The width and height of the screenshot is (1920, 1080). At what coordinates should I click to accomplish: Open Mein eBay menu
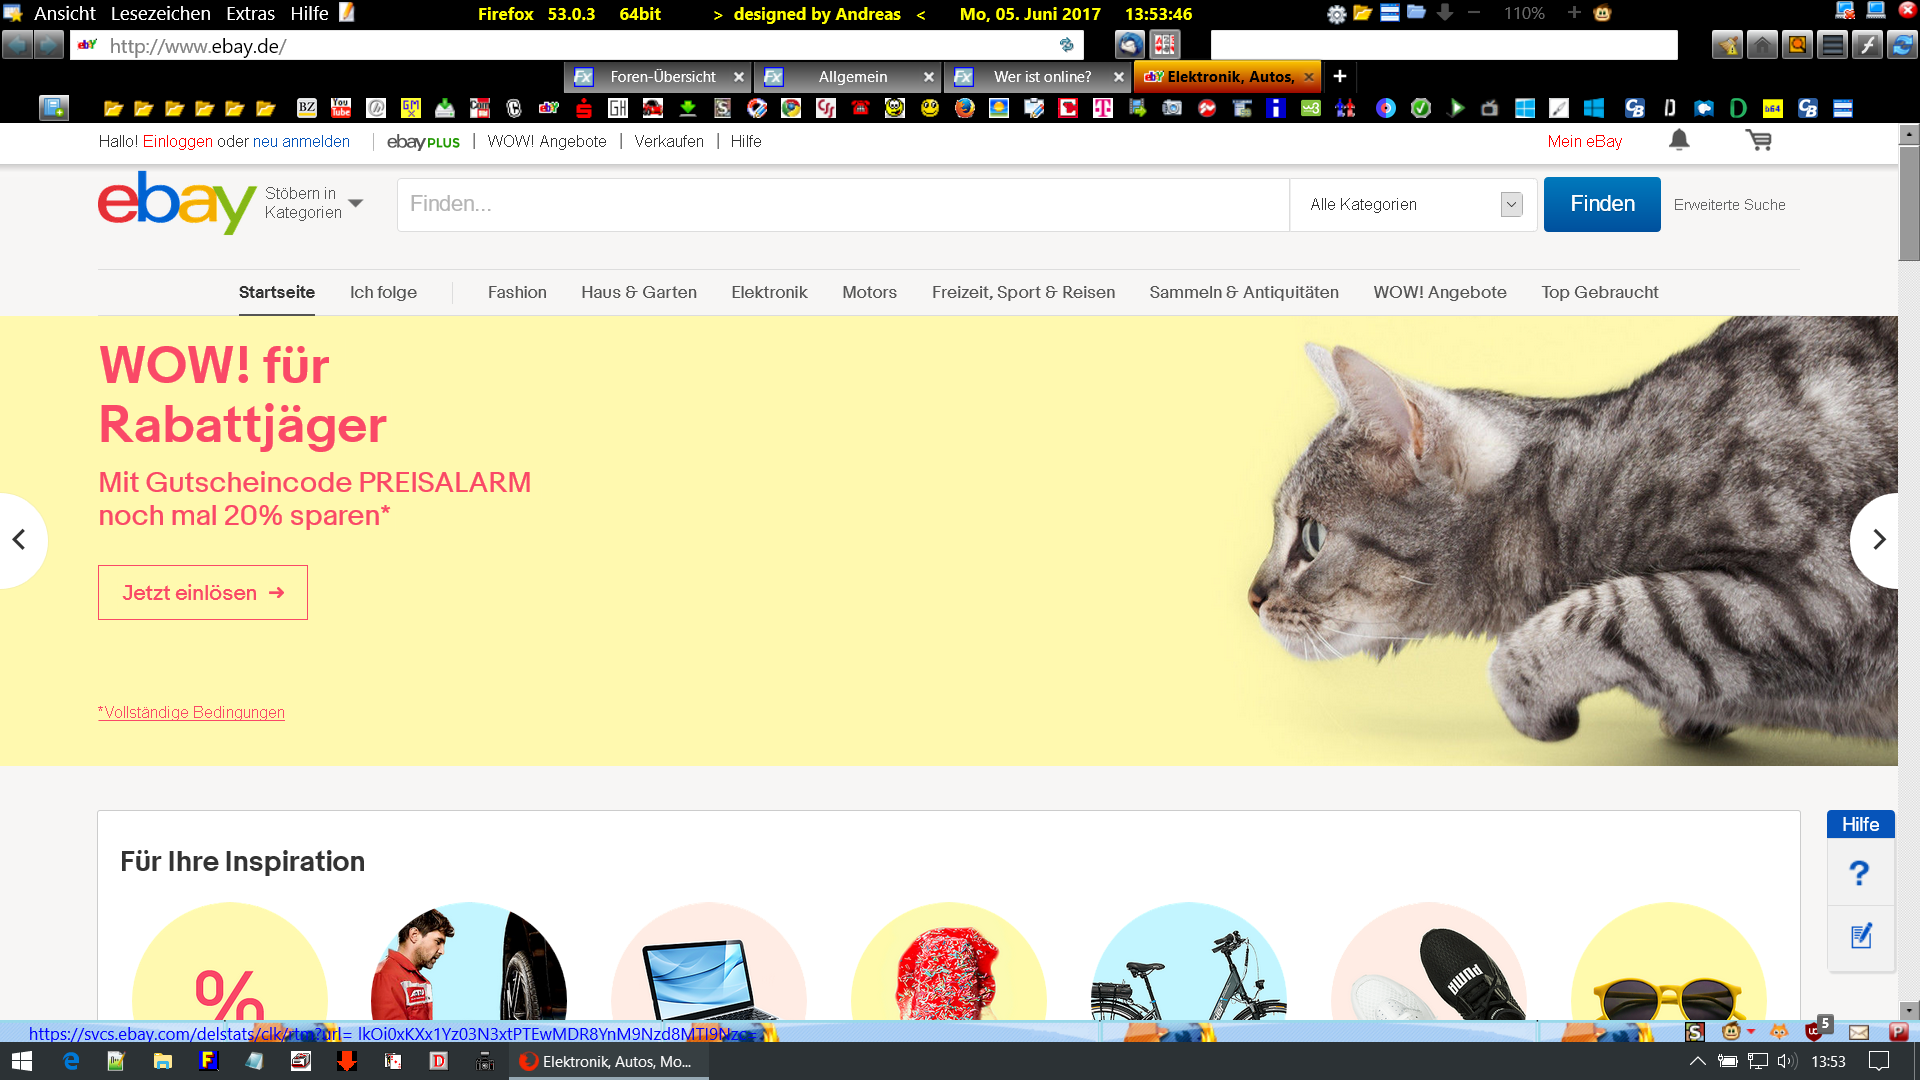[x=1584, y=141]
